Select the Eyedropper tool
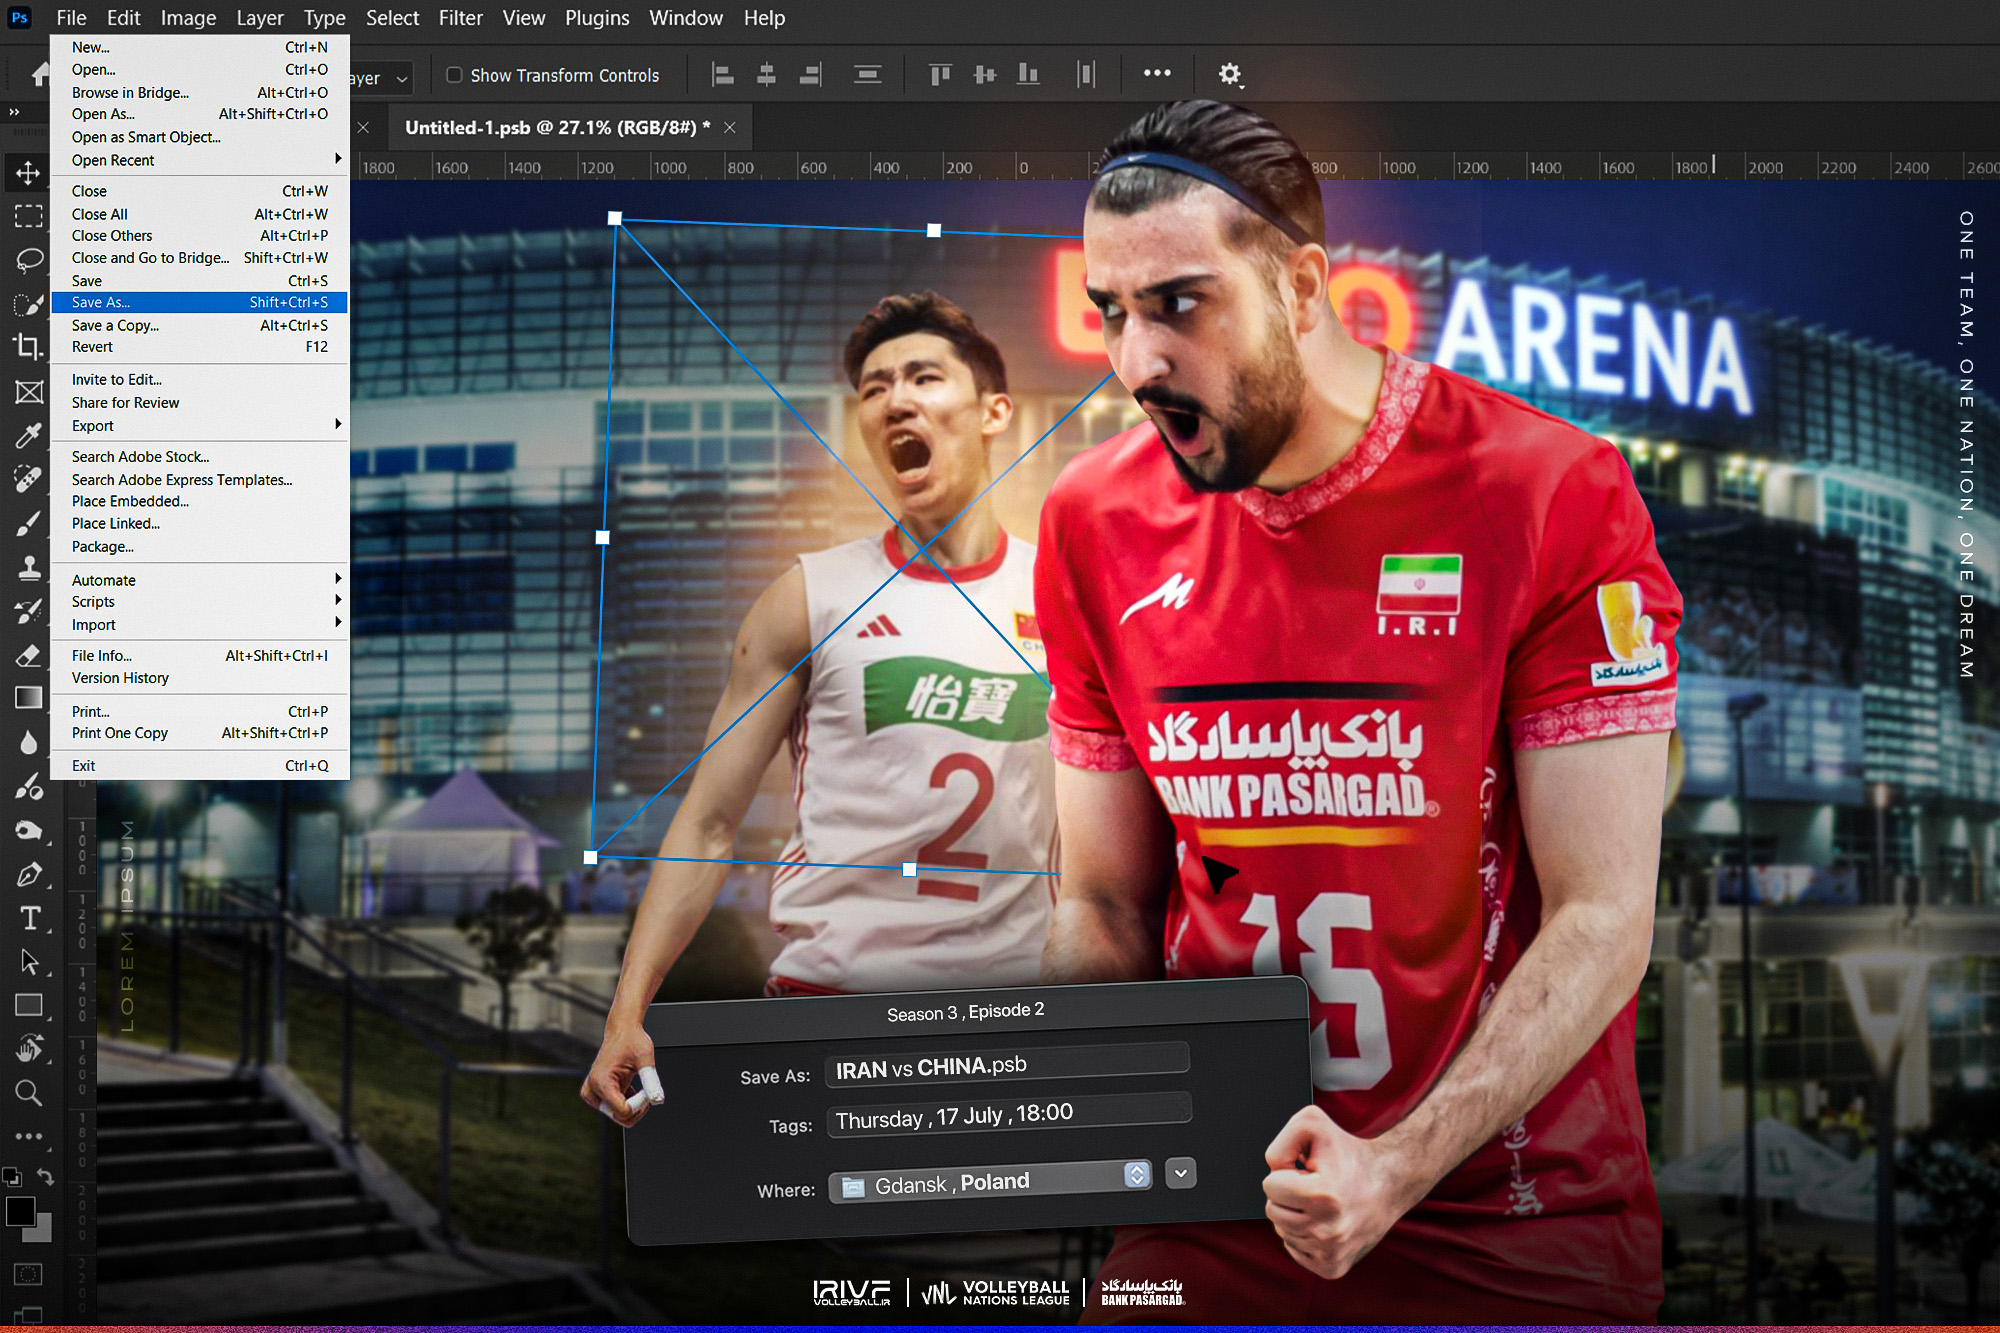The height and width of the screenshot is (1333, 2000). point(28,435)
